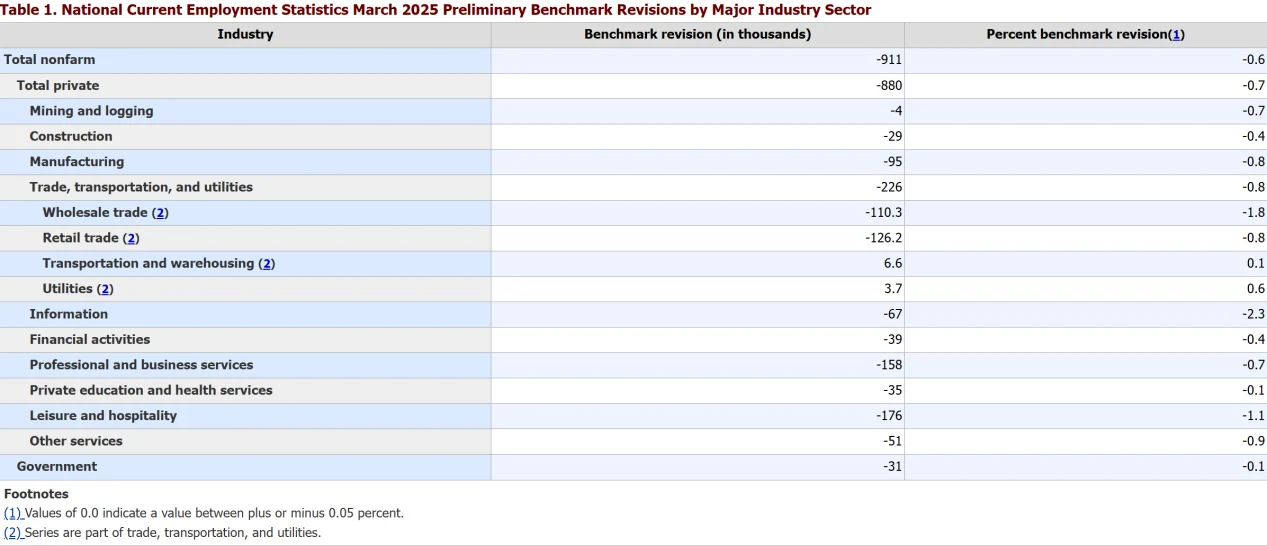
Task: Click the 'Professional and business services' row label
Action: 141,365
